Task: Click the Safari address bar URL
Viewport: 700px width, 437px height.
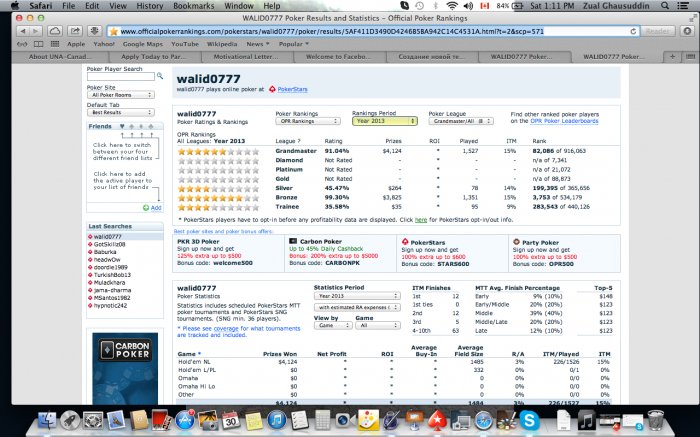Action: coord(332,31)
